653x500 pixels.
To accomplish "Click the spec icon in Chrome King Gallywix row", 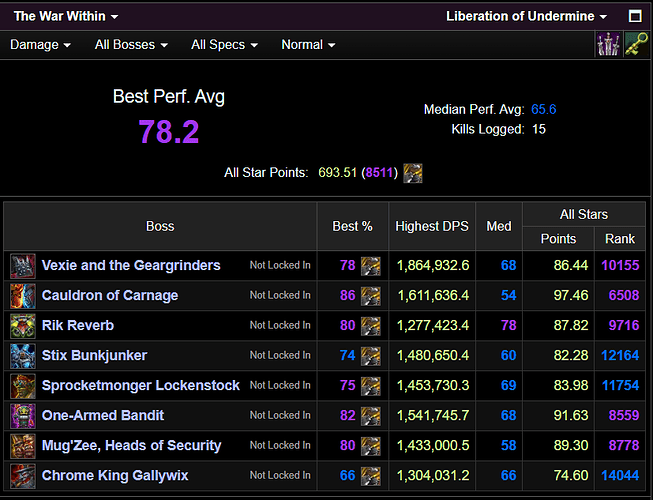I will [370, 476].
